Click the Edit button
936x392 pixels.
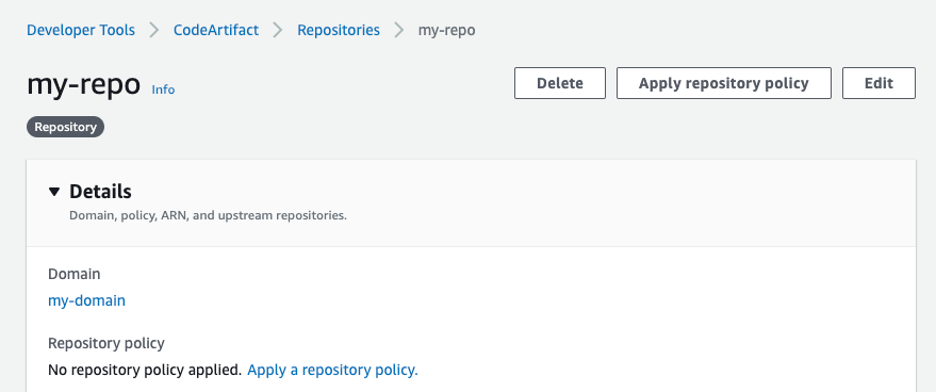[879, 83]
